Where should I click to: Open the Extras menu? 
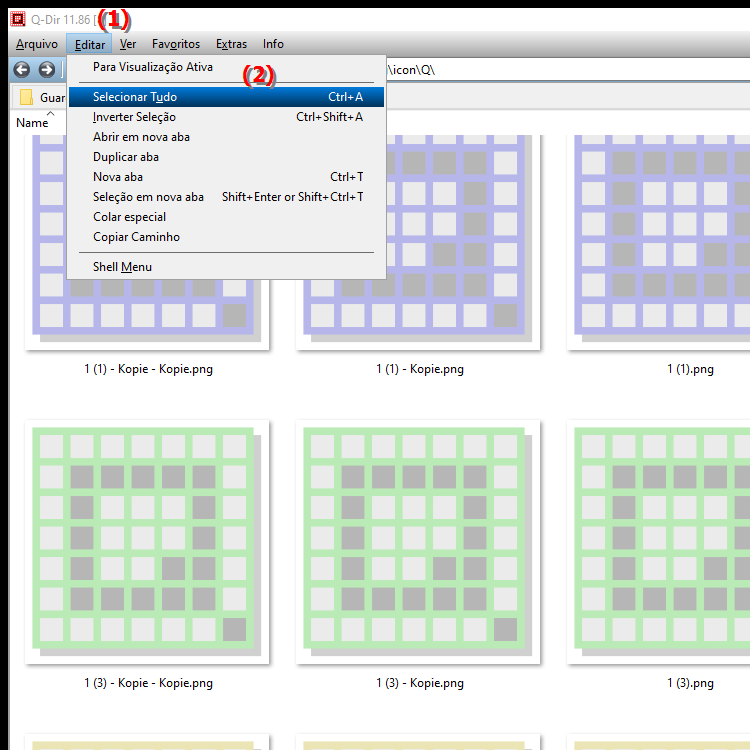tap(231, 44)
